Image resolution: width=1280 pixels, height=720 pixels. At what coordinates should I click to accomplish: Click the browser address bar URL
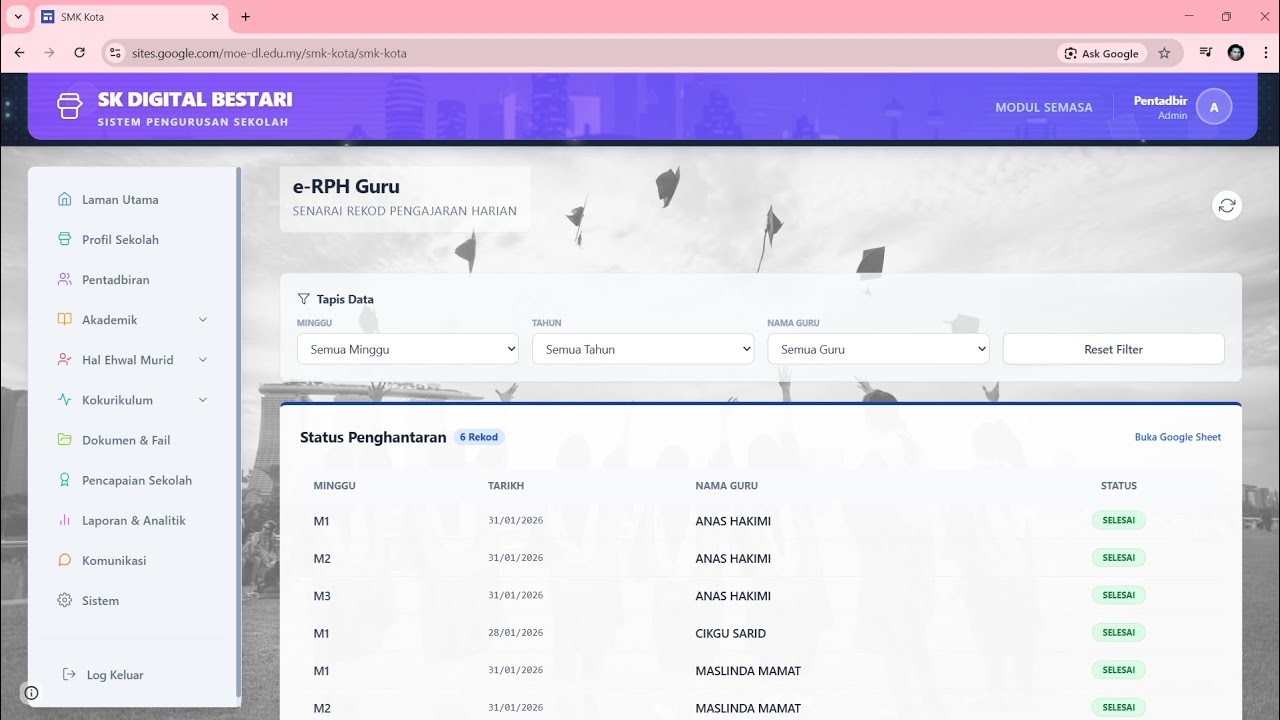click(x=269, y=53)
